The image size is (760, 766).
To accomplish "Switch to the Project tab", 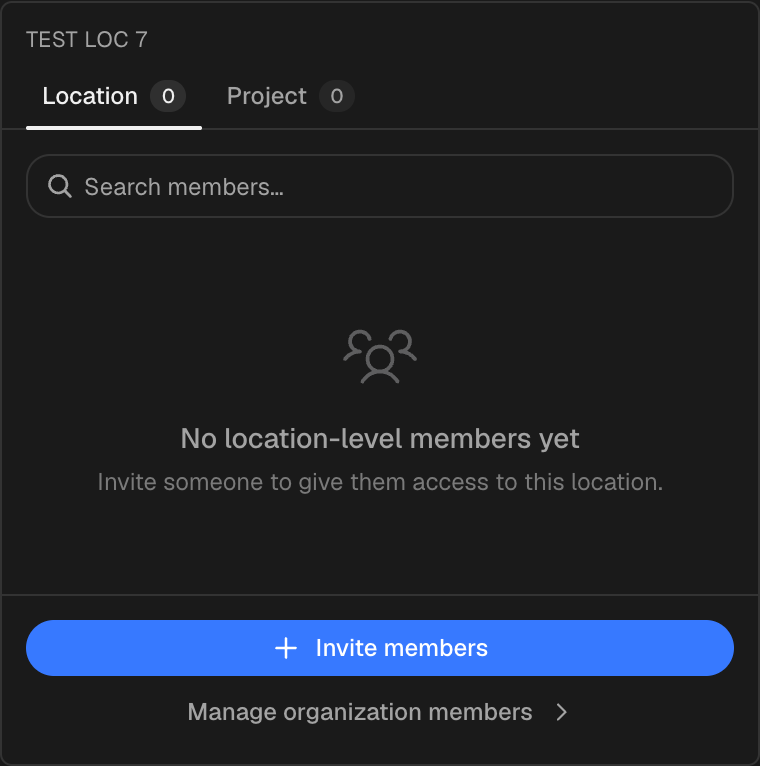I will click(290, 96).
